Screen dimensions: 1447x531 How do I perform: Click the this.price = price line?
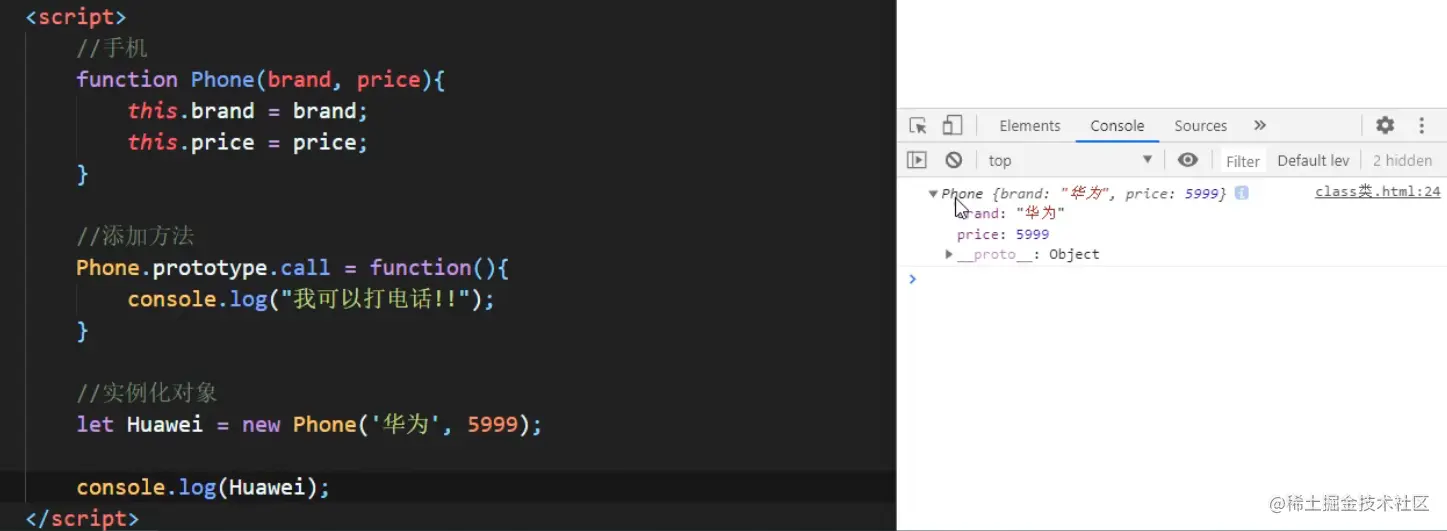click(x=248, y=142)
